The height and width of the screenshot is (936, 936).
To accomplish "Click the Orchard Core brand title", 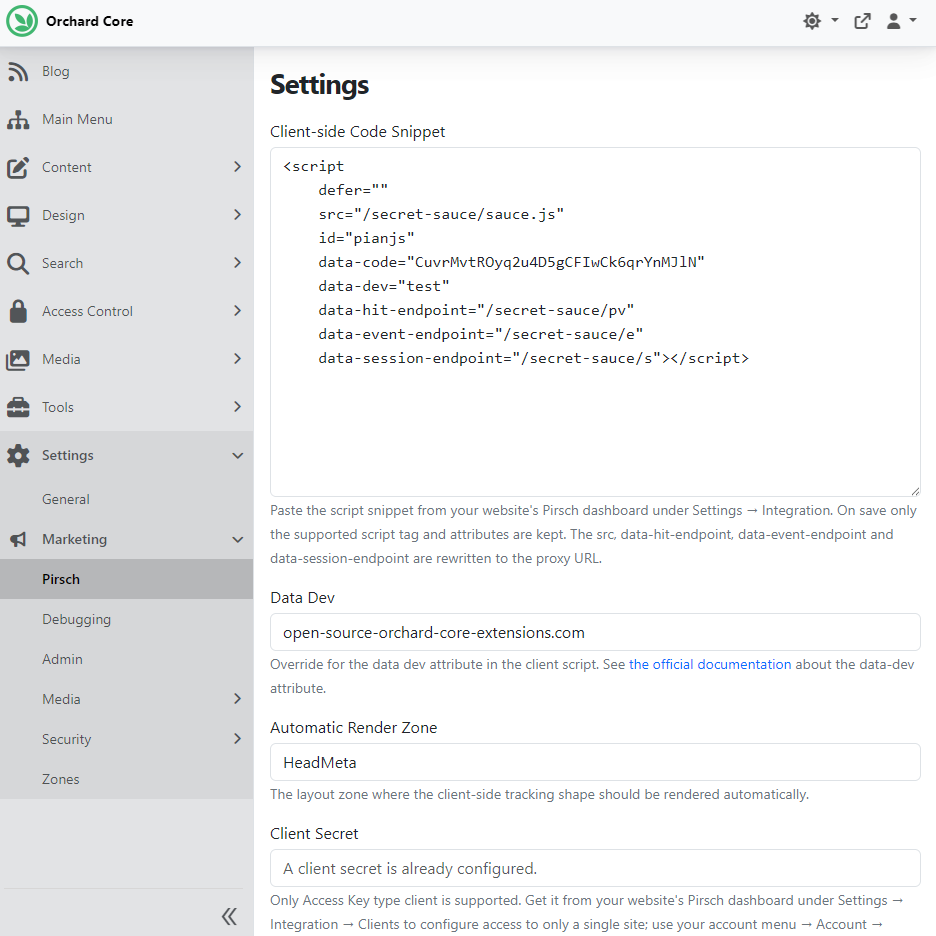I will tap(90, 21).
